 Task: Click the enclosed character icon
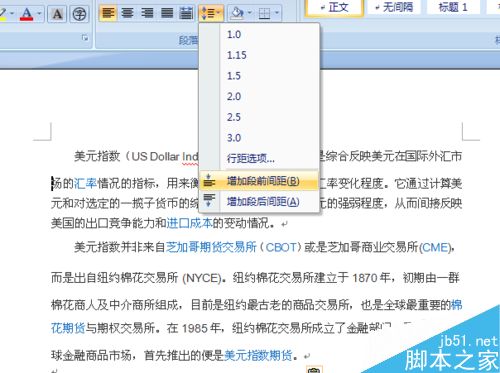79,14
